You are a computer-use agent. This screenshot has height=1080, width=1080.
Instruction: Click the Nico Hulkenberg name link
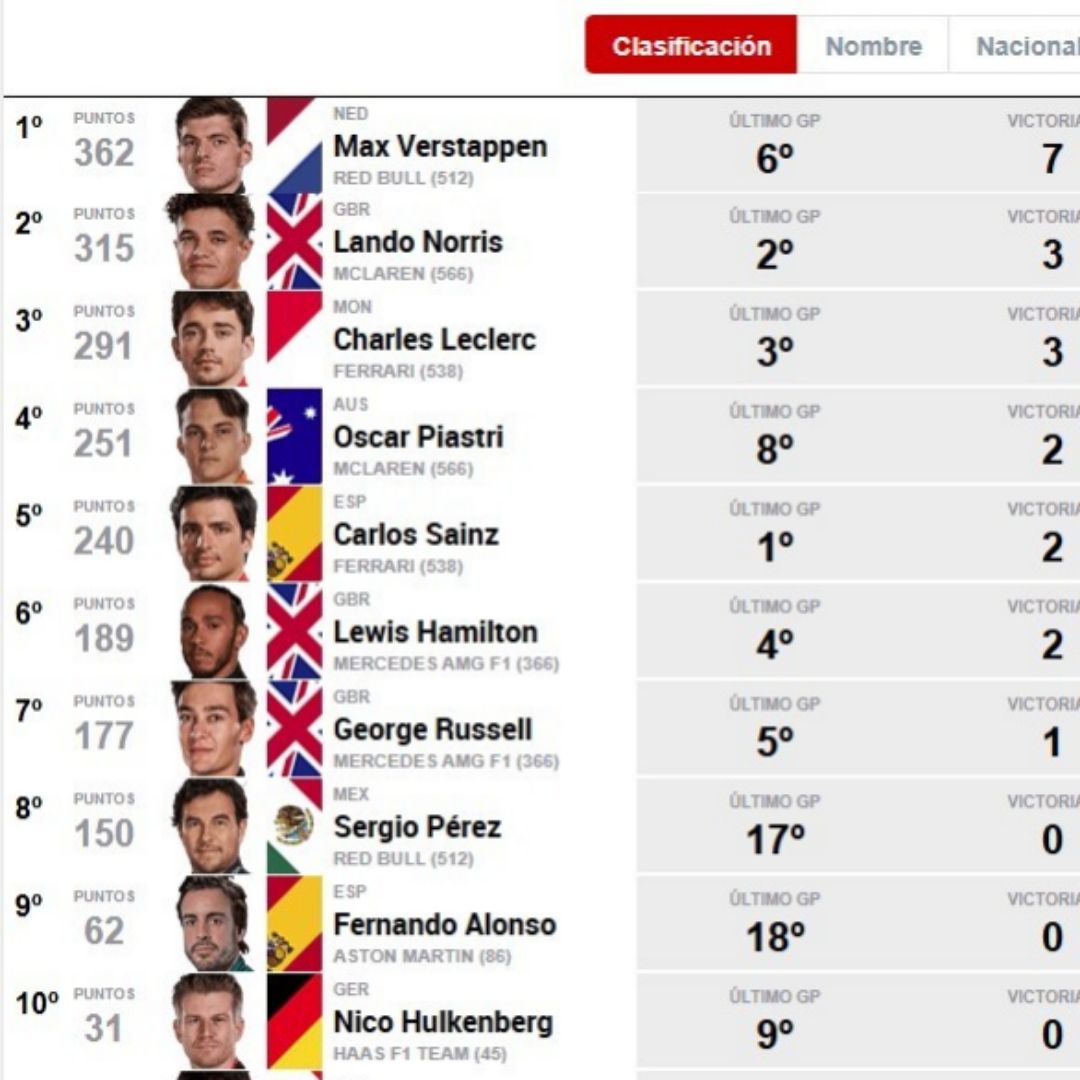point(443,1022)
